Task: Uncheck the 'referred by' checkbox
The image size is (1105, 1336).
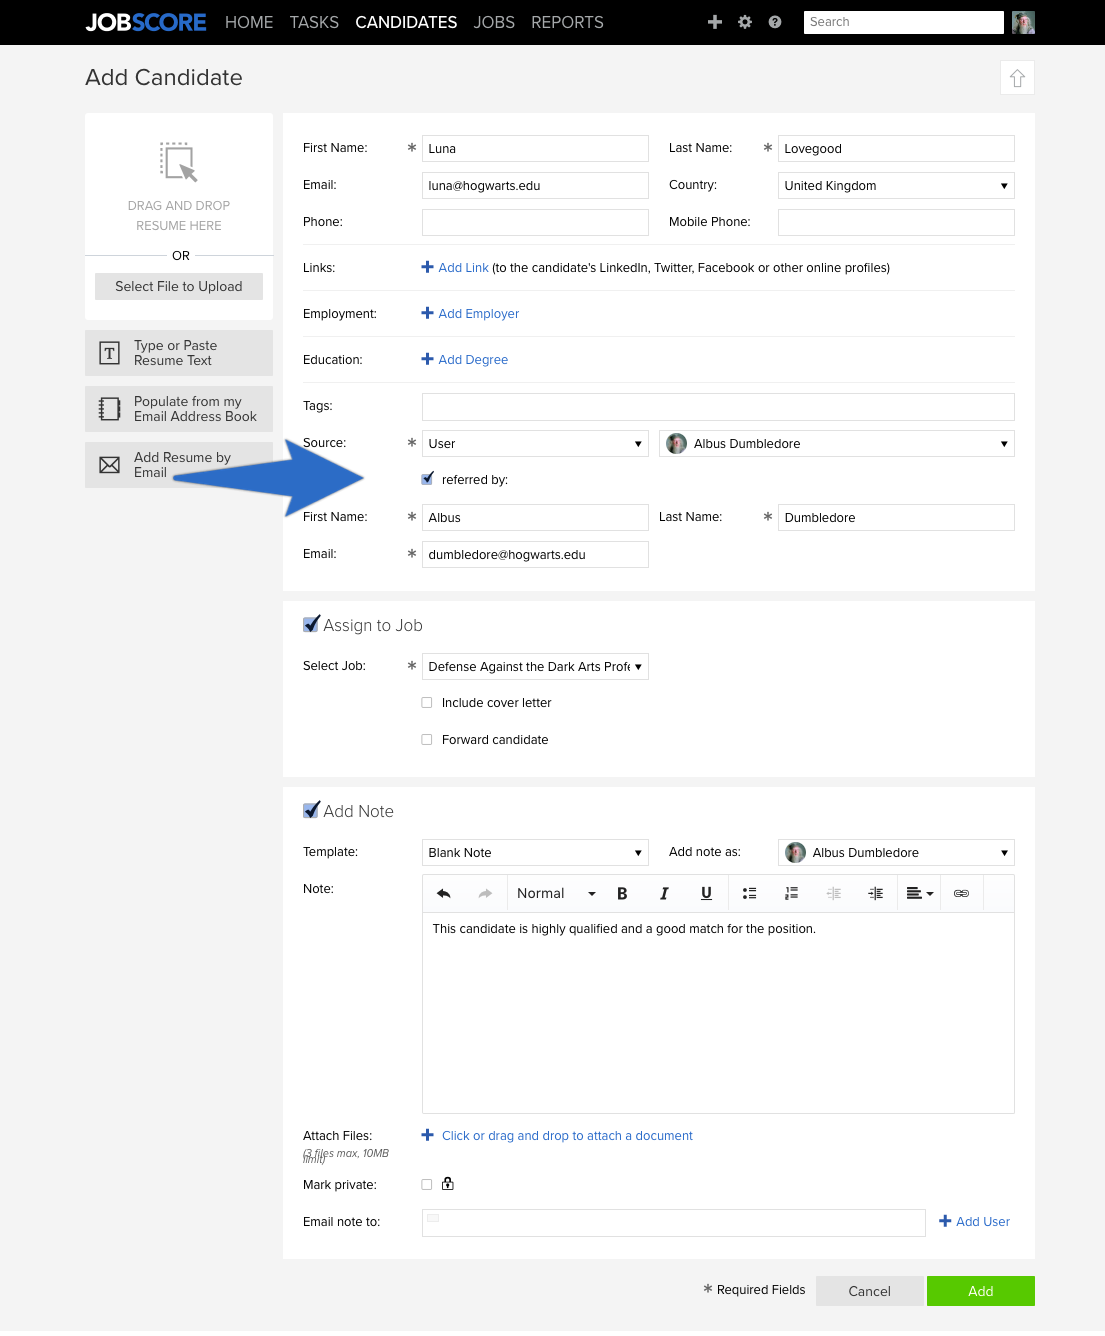Action: (x=427, y=479)
